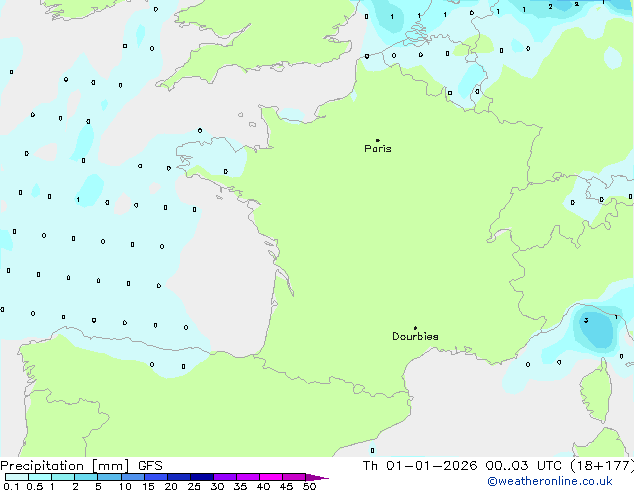Click the forecast date 'Th 01-01-2026 00..03 UTC'
This screenshot has height=490, width=634.
(462, 466)
